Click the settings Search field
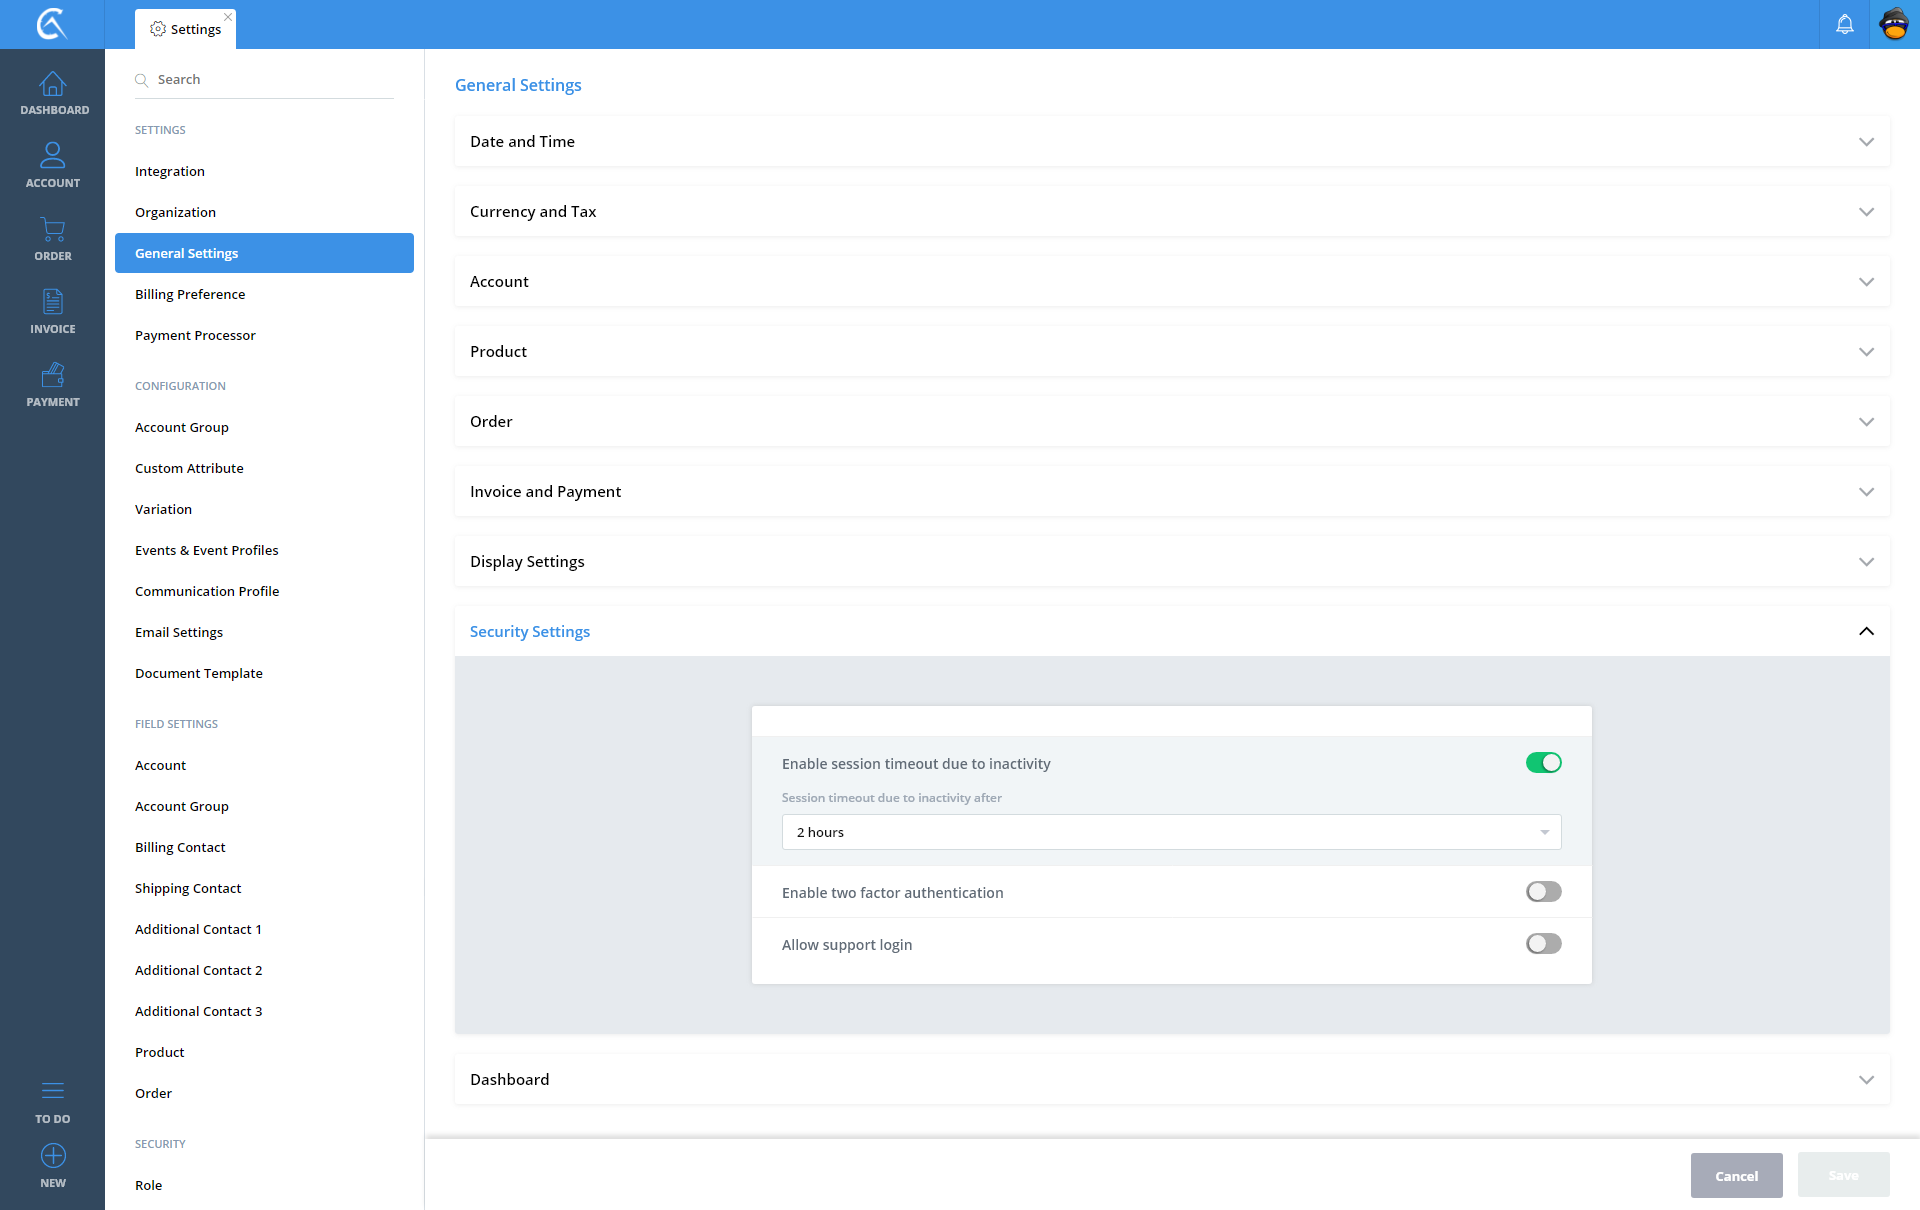Viewport: 1920px width, 1210px height. click(270, 79)
